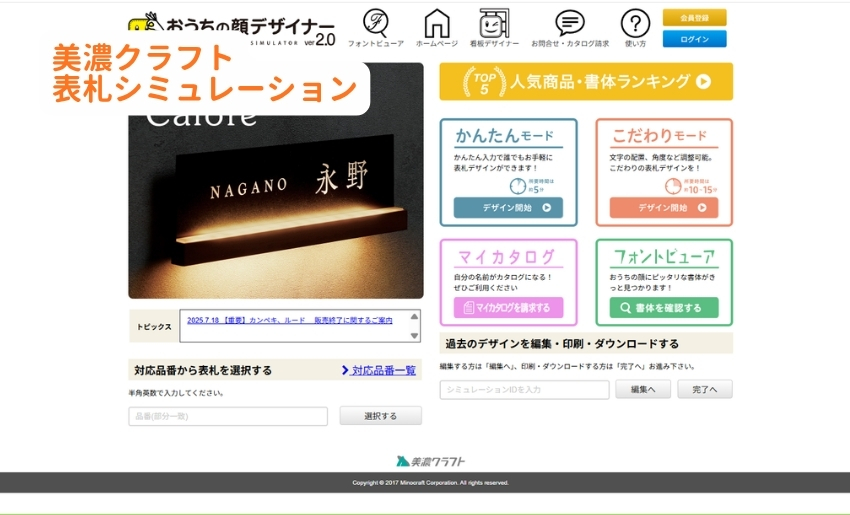
Task: Click the 選択する button
Action: pyautogui.click(x=381, y=416)
